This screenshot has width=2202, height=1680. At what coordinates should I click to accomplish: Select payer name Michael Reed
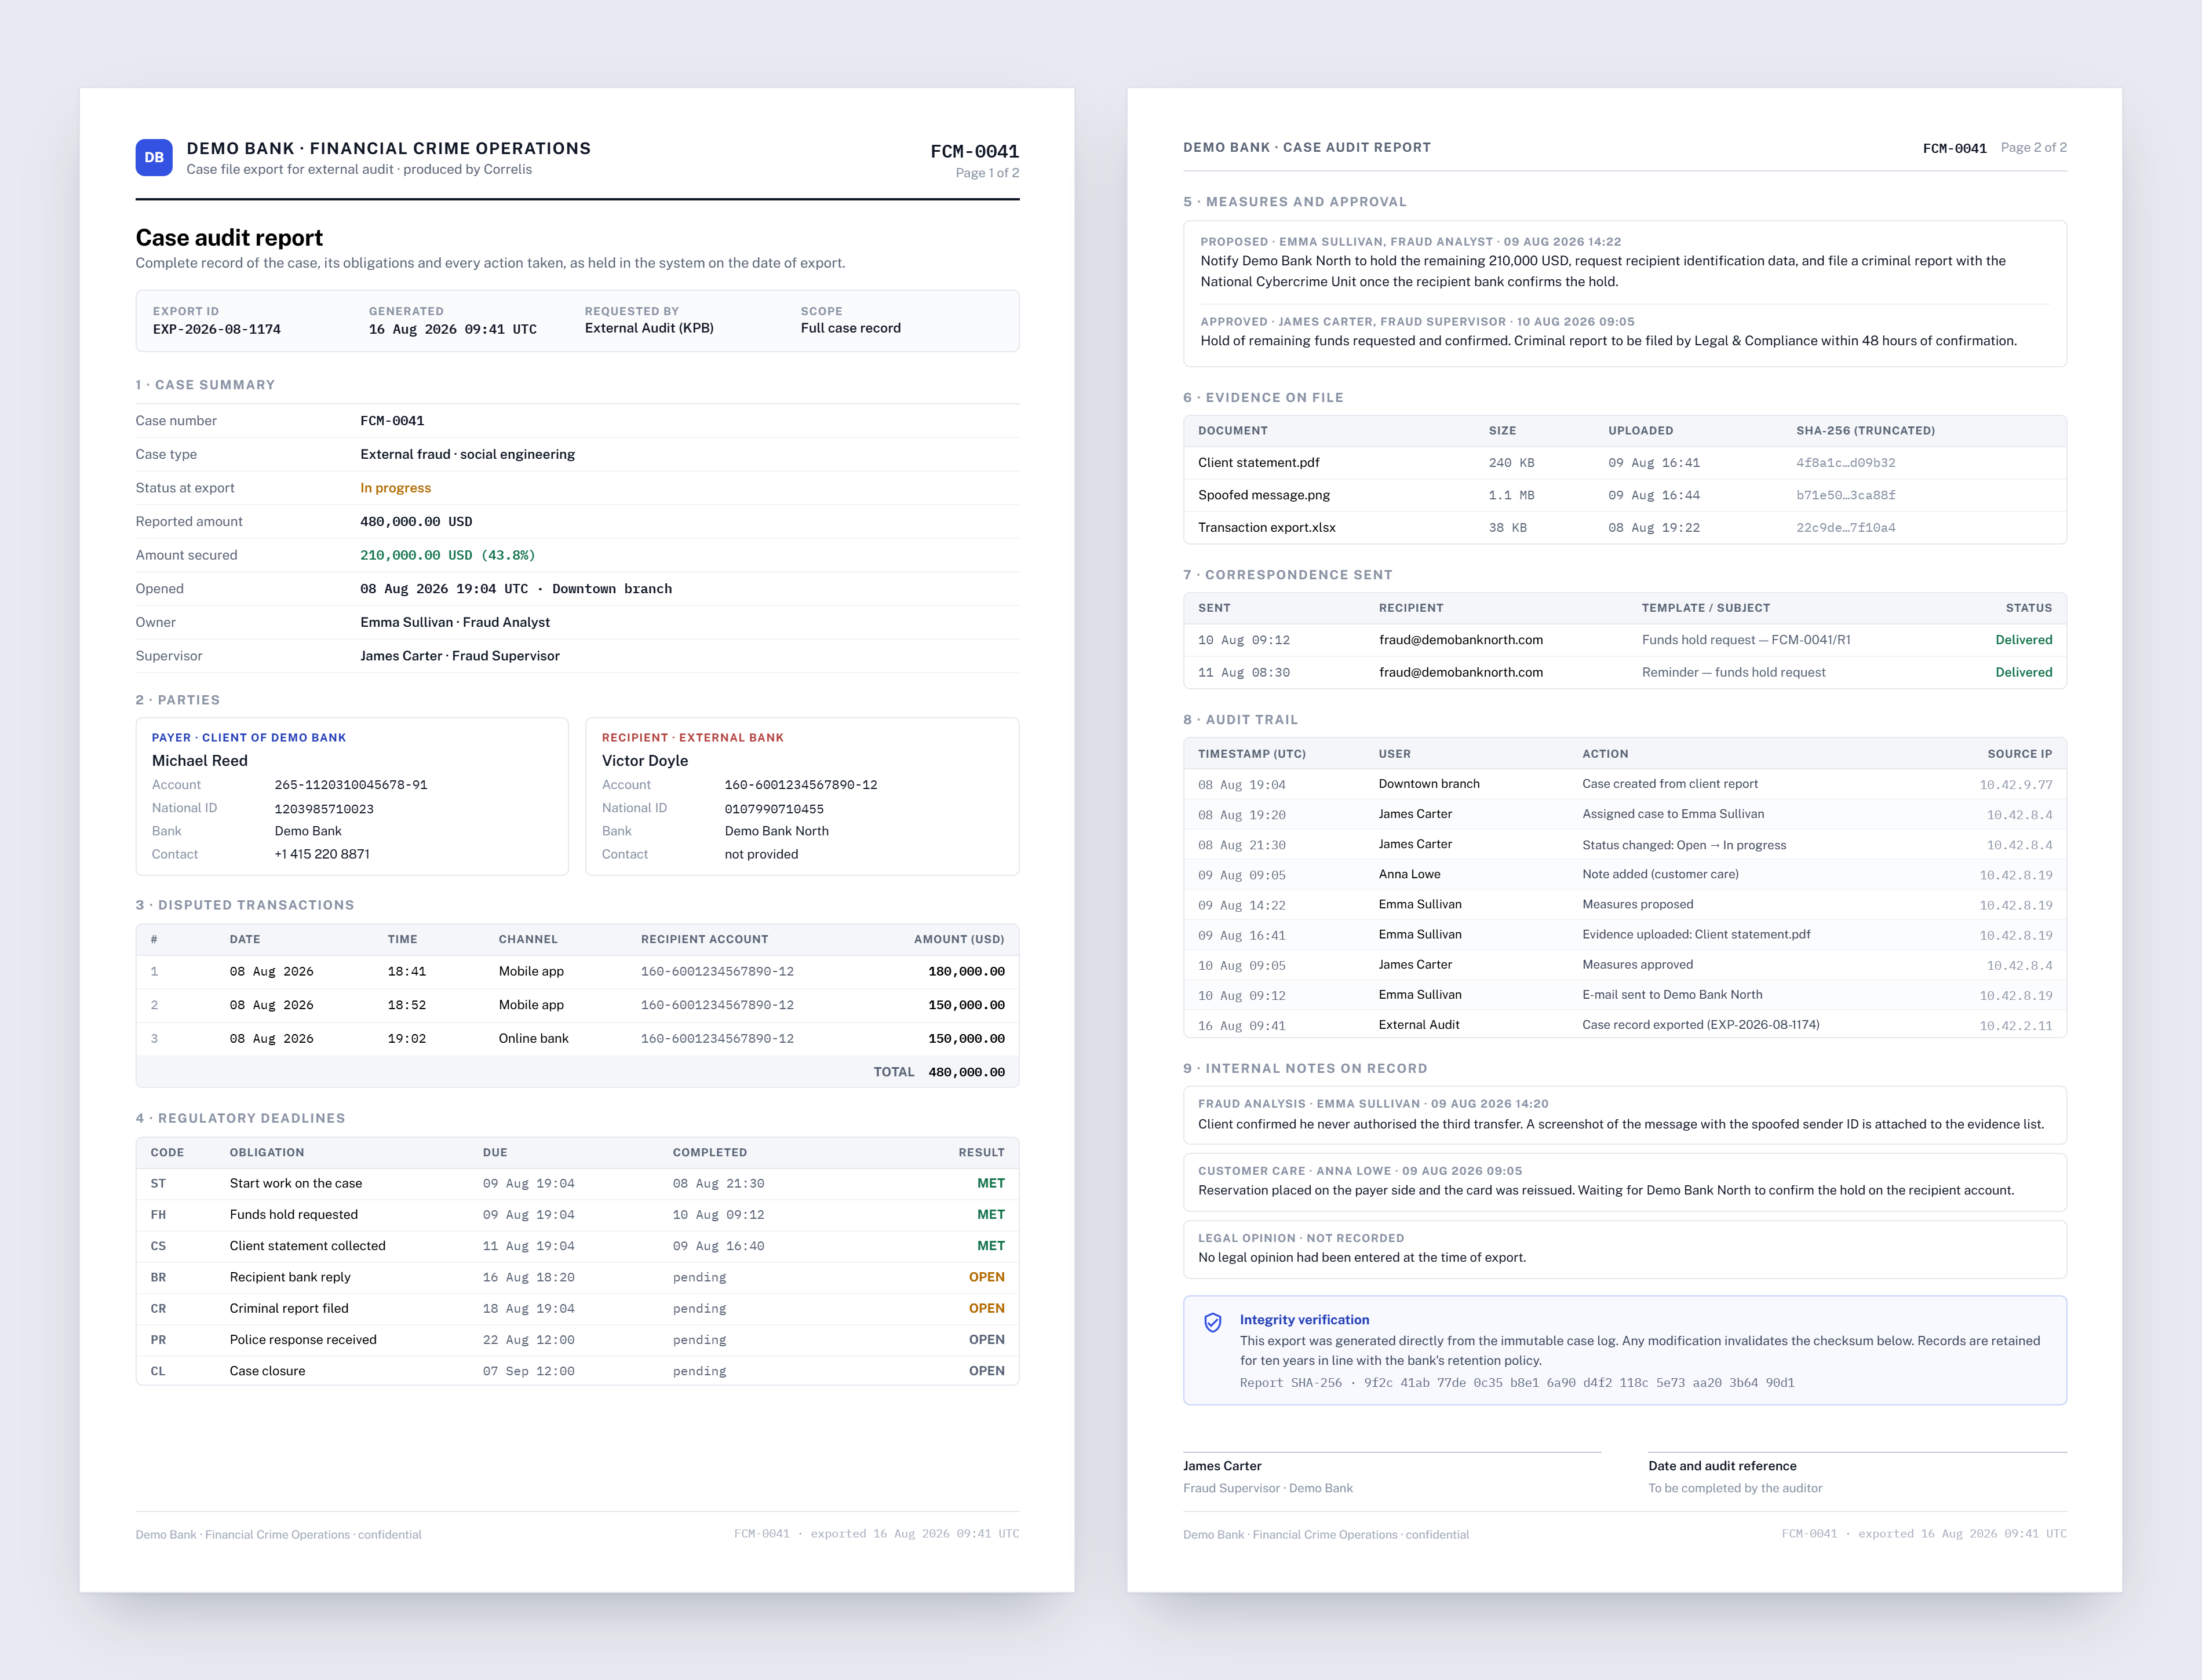tap(200, 760)
